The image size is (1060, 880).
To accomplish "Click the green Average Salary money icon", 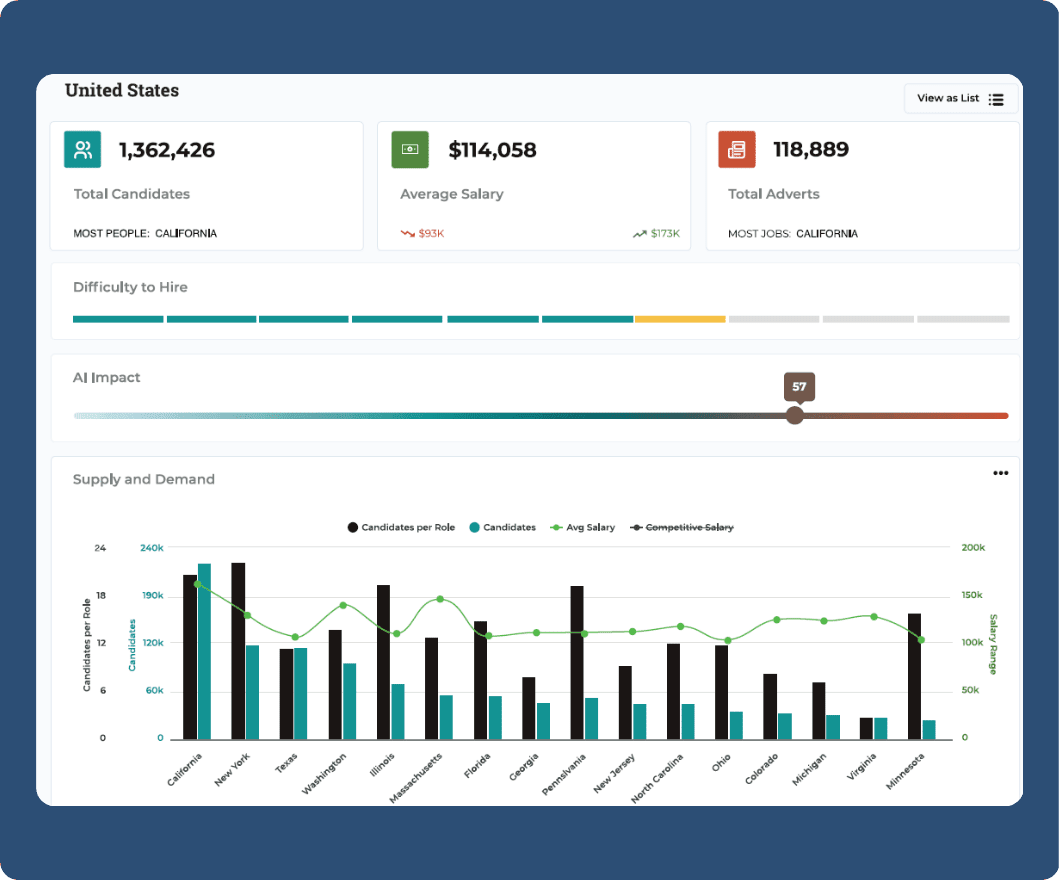I will (410, 149).
